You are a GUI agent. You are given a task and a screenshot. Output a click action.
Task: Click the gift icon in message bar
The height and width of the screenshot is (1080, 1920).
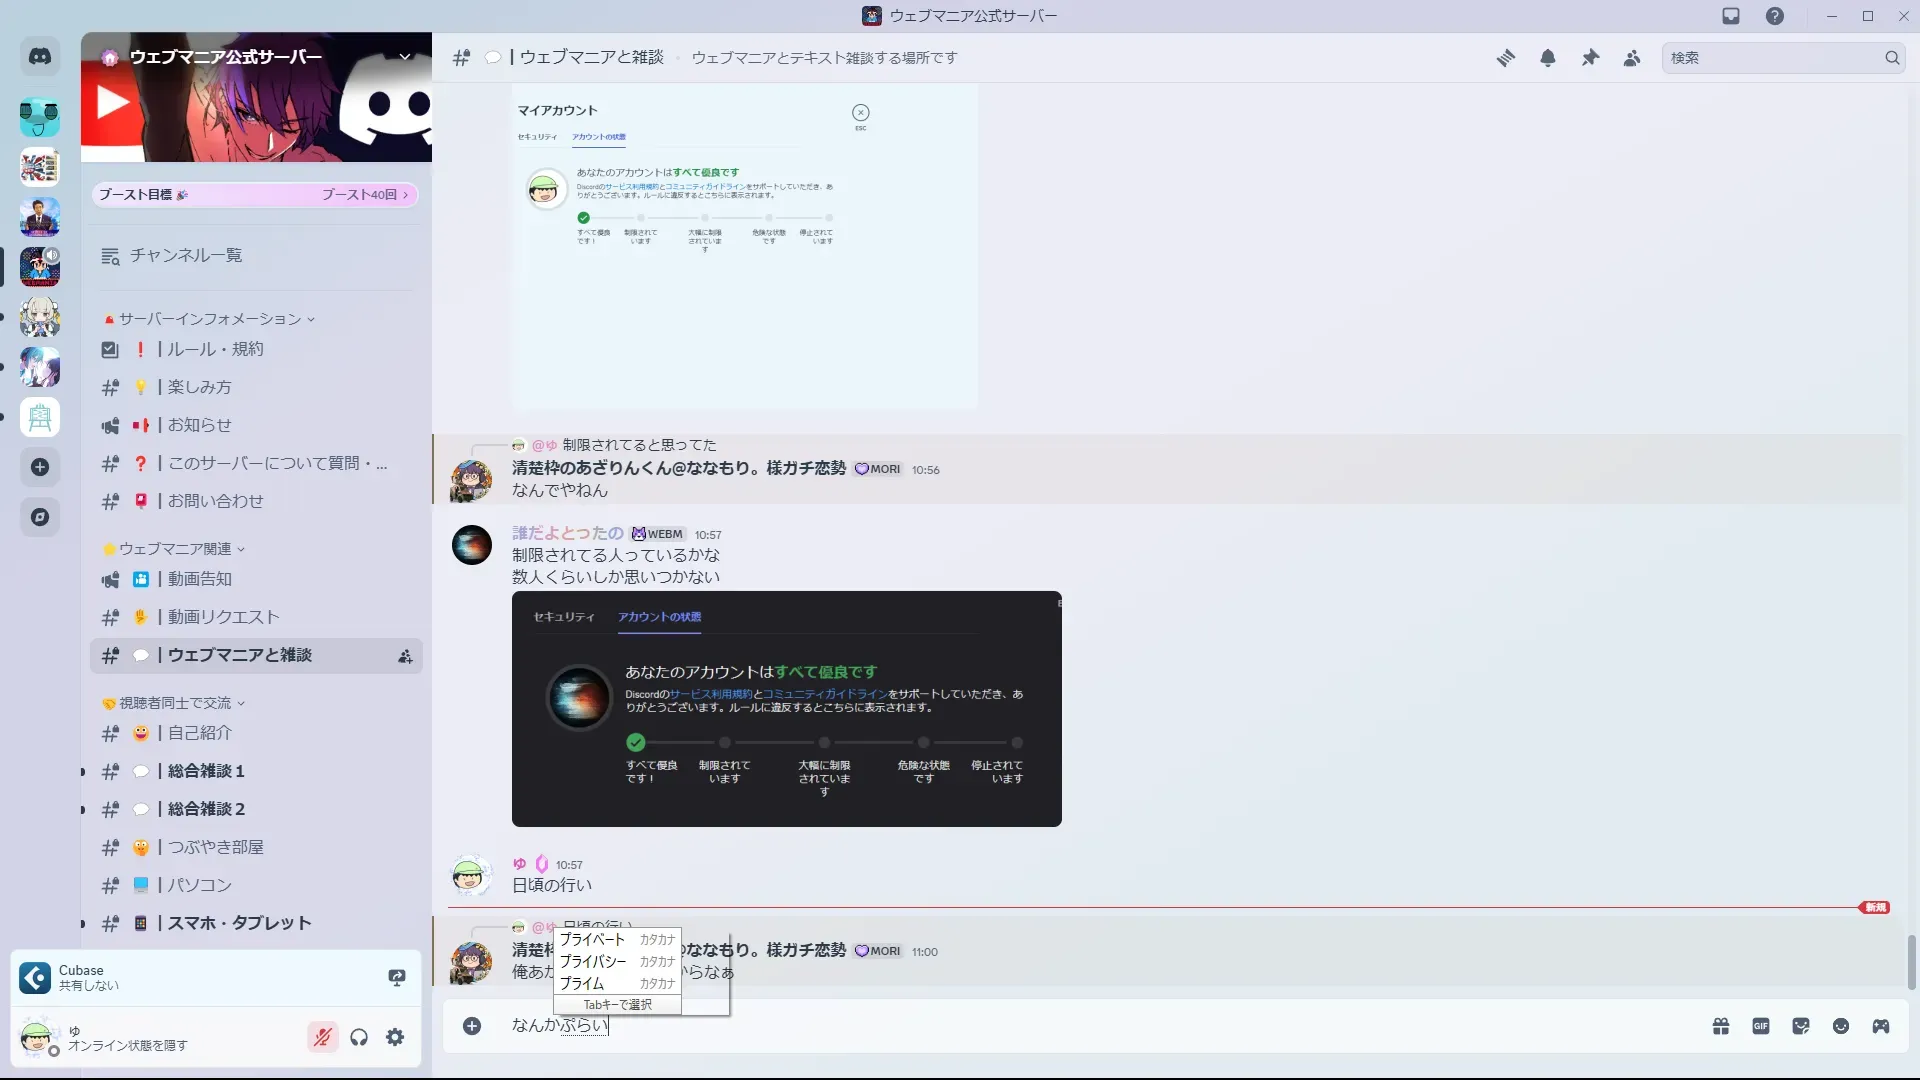tap(1720, 1026)
